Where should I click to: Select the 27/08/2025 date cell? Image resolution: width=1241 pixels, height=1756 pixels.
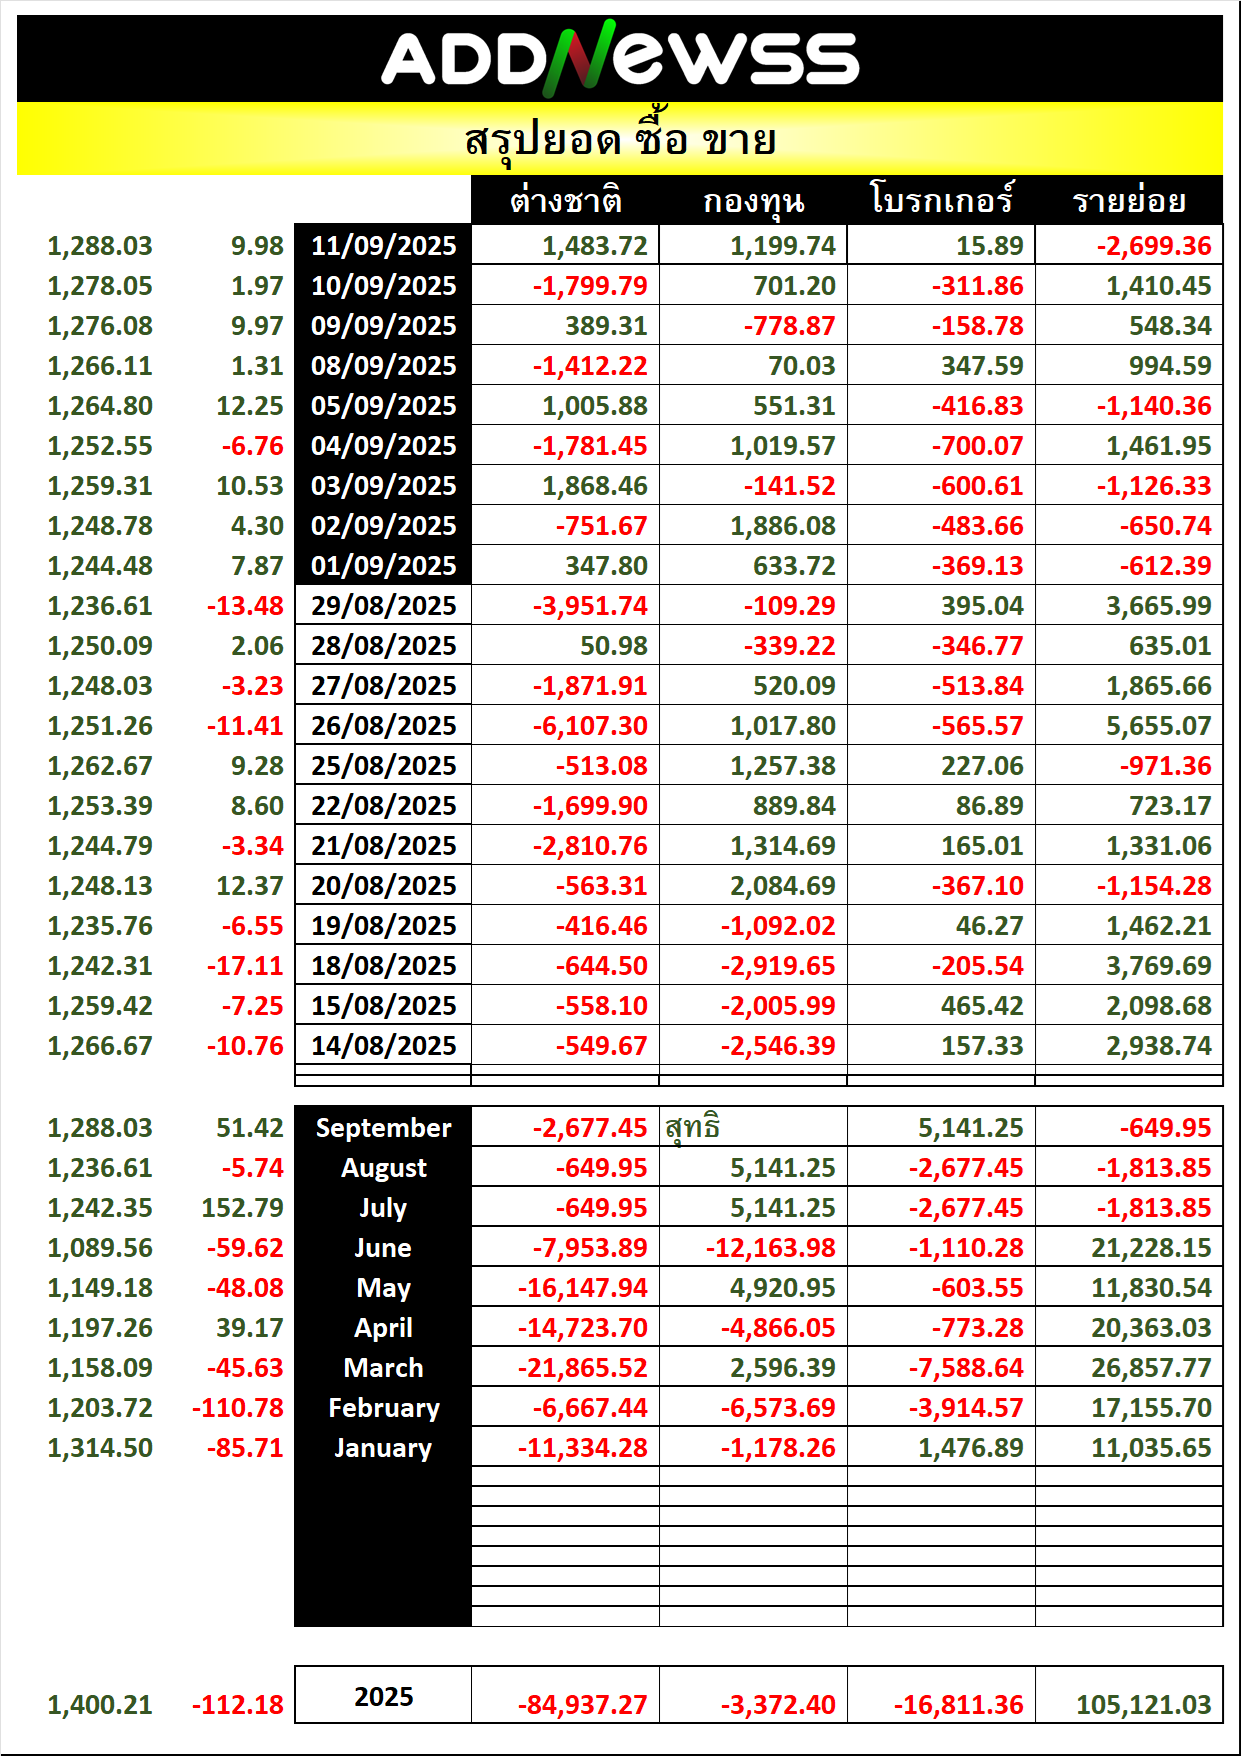pyautogui.click(x=383, y=685)
